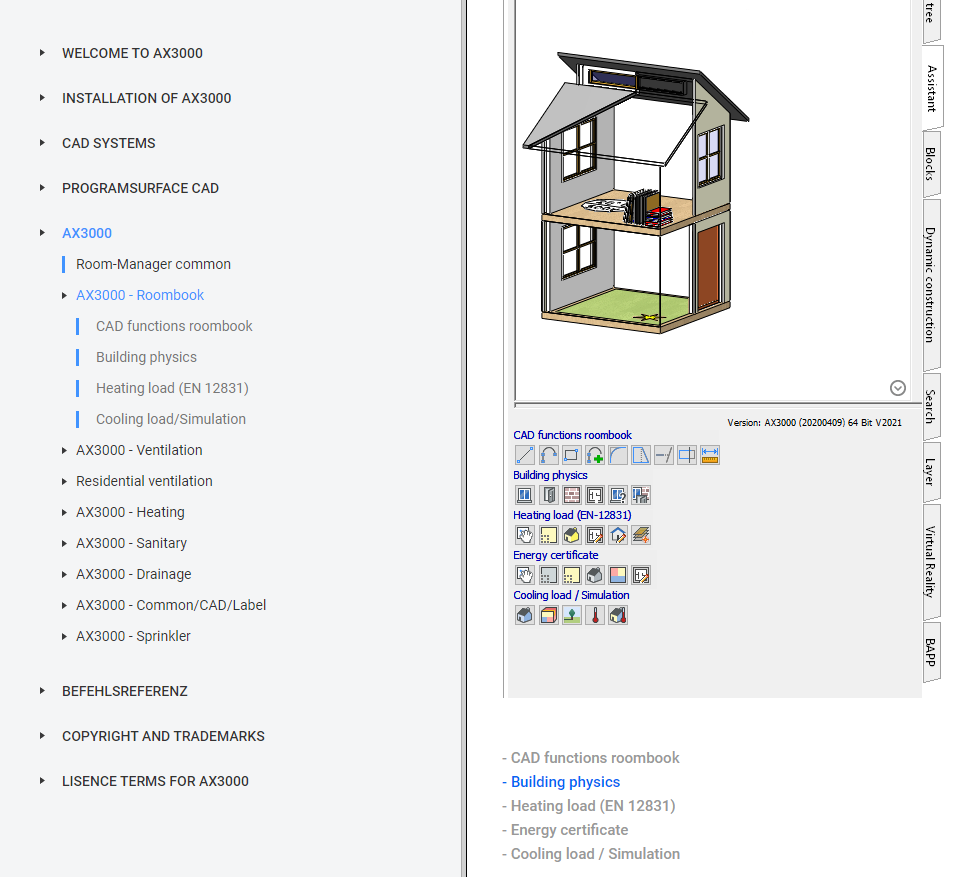Select the gray house icon under Energy certificate
The image size is (957, 877).
[594, 575]
